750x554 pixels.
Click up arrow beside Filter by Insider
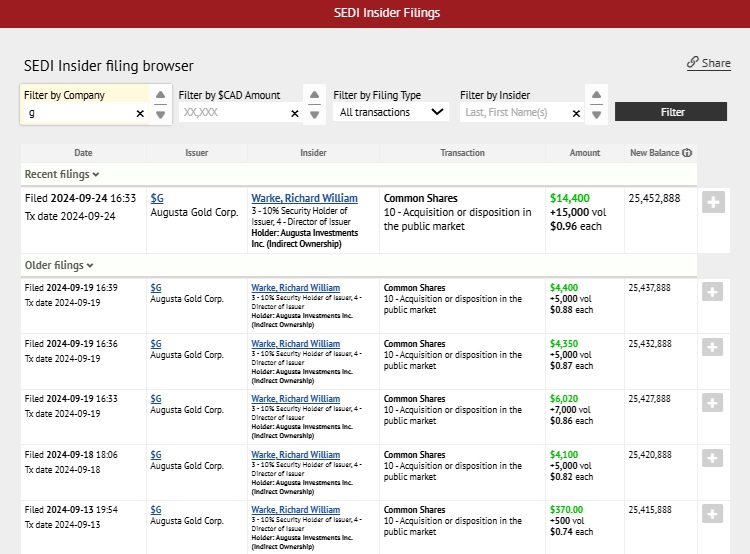tap(596, 95)
